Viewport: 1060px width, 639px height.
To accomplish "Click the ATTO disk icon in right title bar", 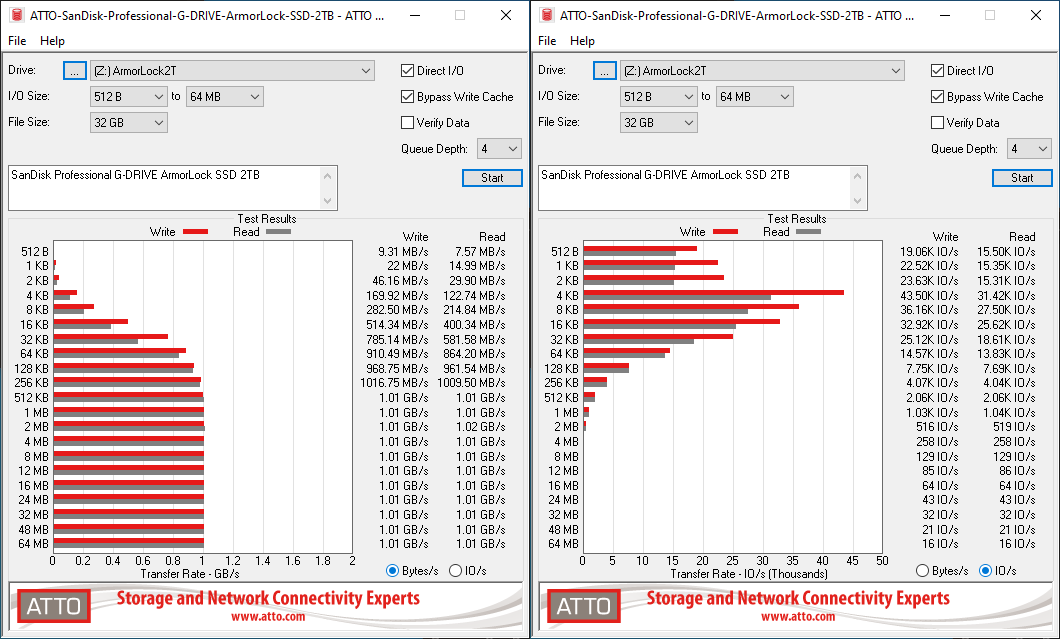I will pyautogui.click(x=547, y=15).
